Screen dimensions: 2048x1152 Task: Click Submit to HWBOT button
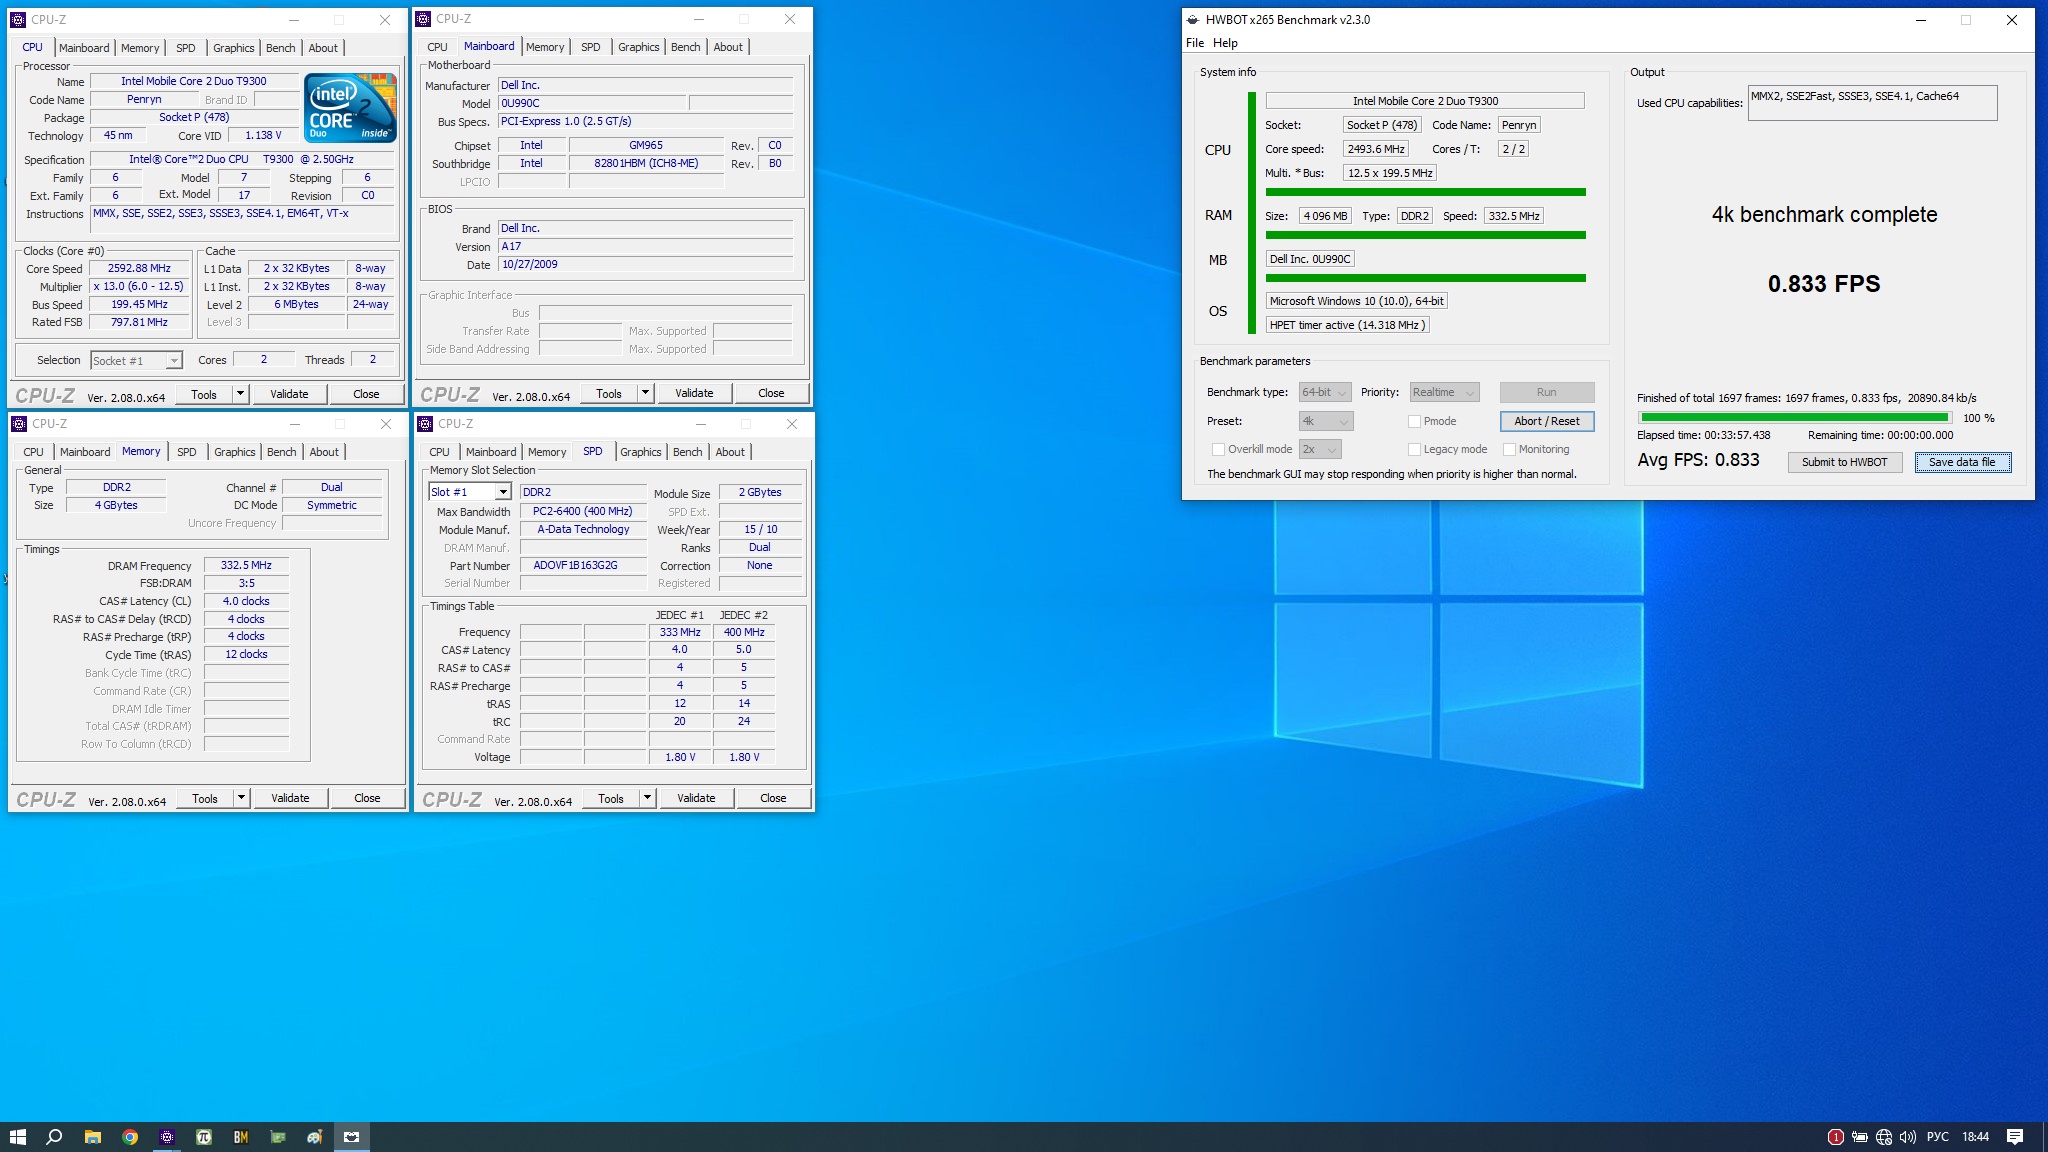click(x=1845, y=462)
